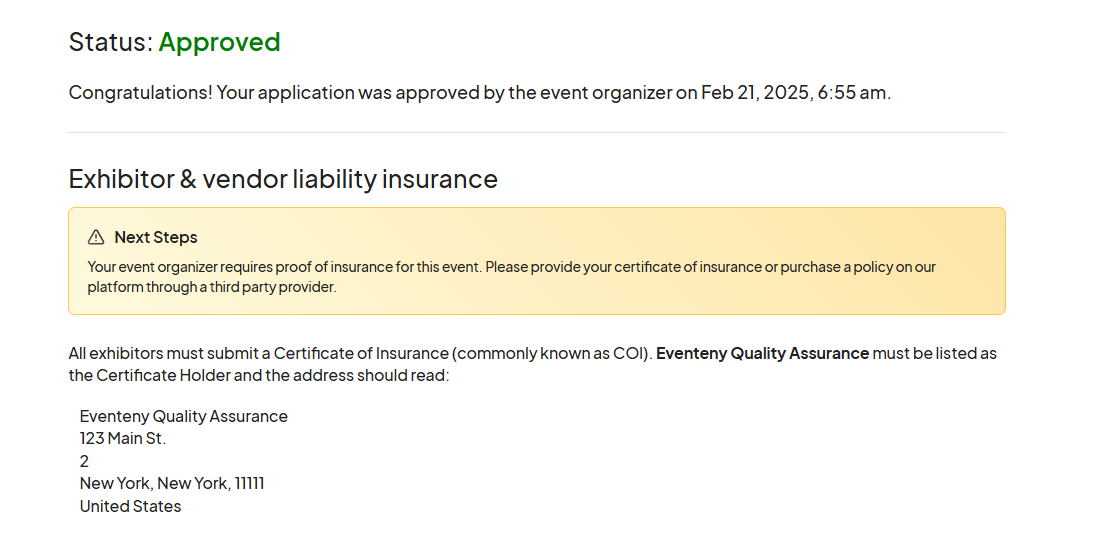
Task: Click the address line showing 2
Action: pyautogui.click(x=84, y=462)
